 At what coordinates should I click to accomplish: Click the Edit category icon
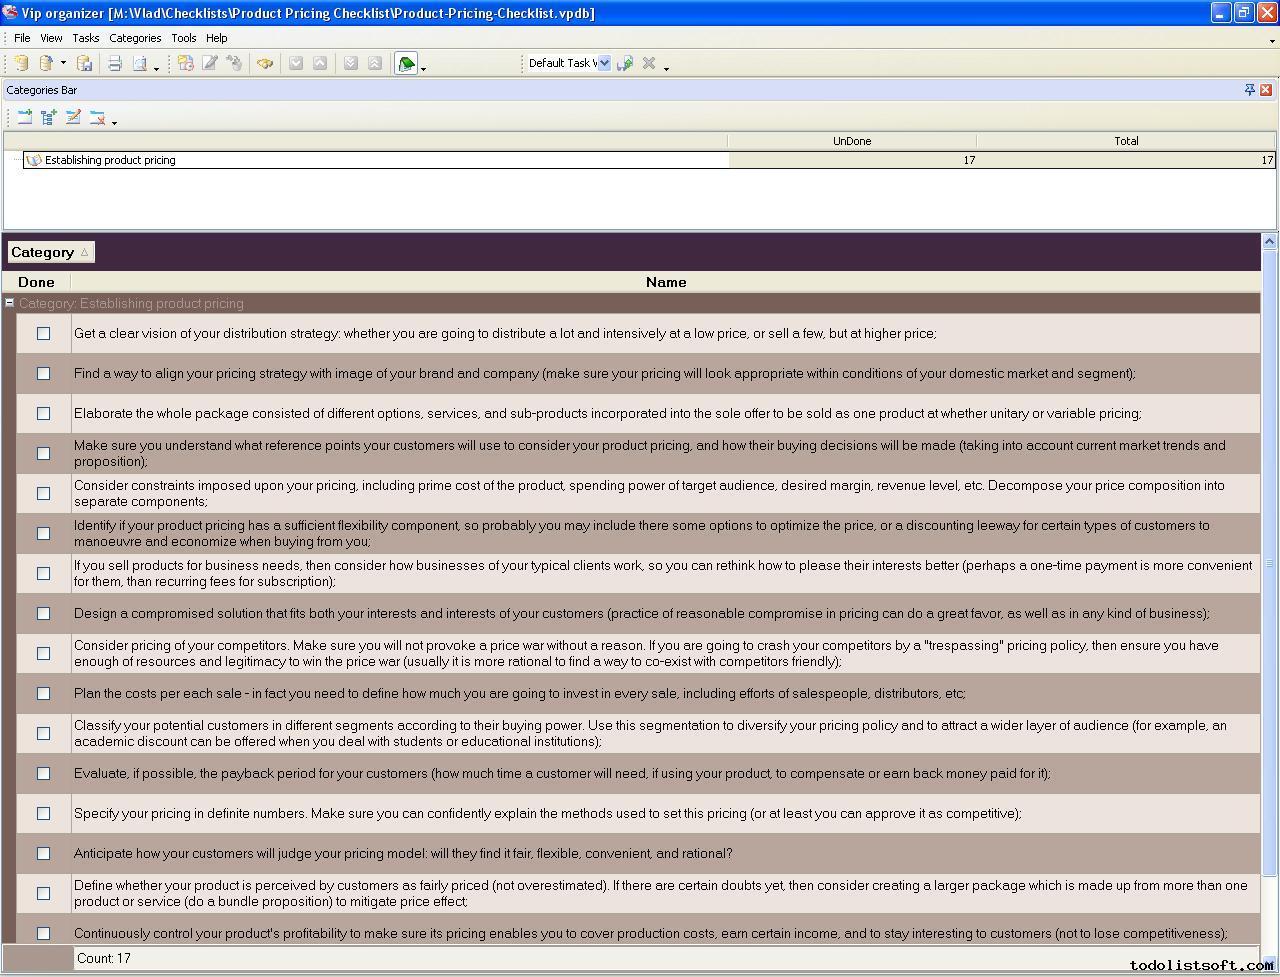point(73,117)
